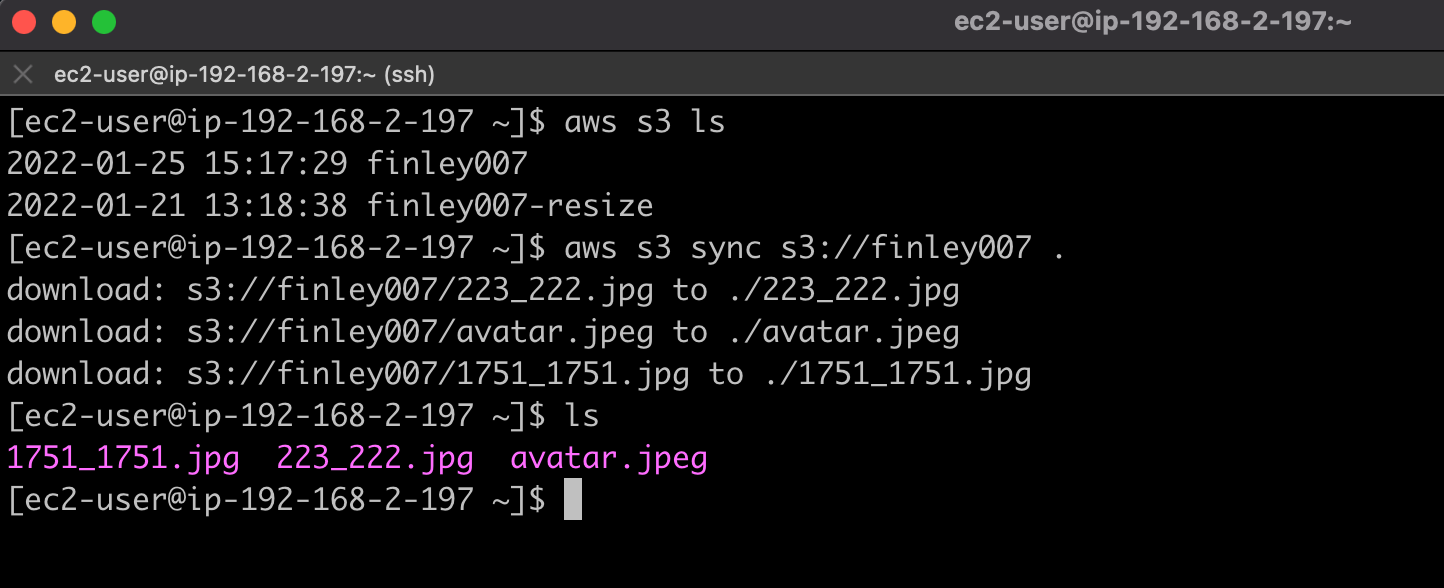
Task: Click the blinking terminal cursor block
Action: click(573, 500)
